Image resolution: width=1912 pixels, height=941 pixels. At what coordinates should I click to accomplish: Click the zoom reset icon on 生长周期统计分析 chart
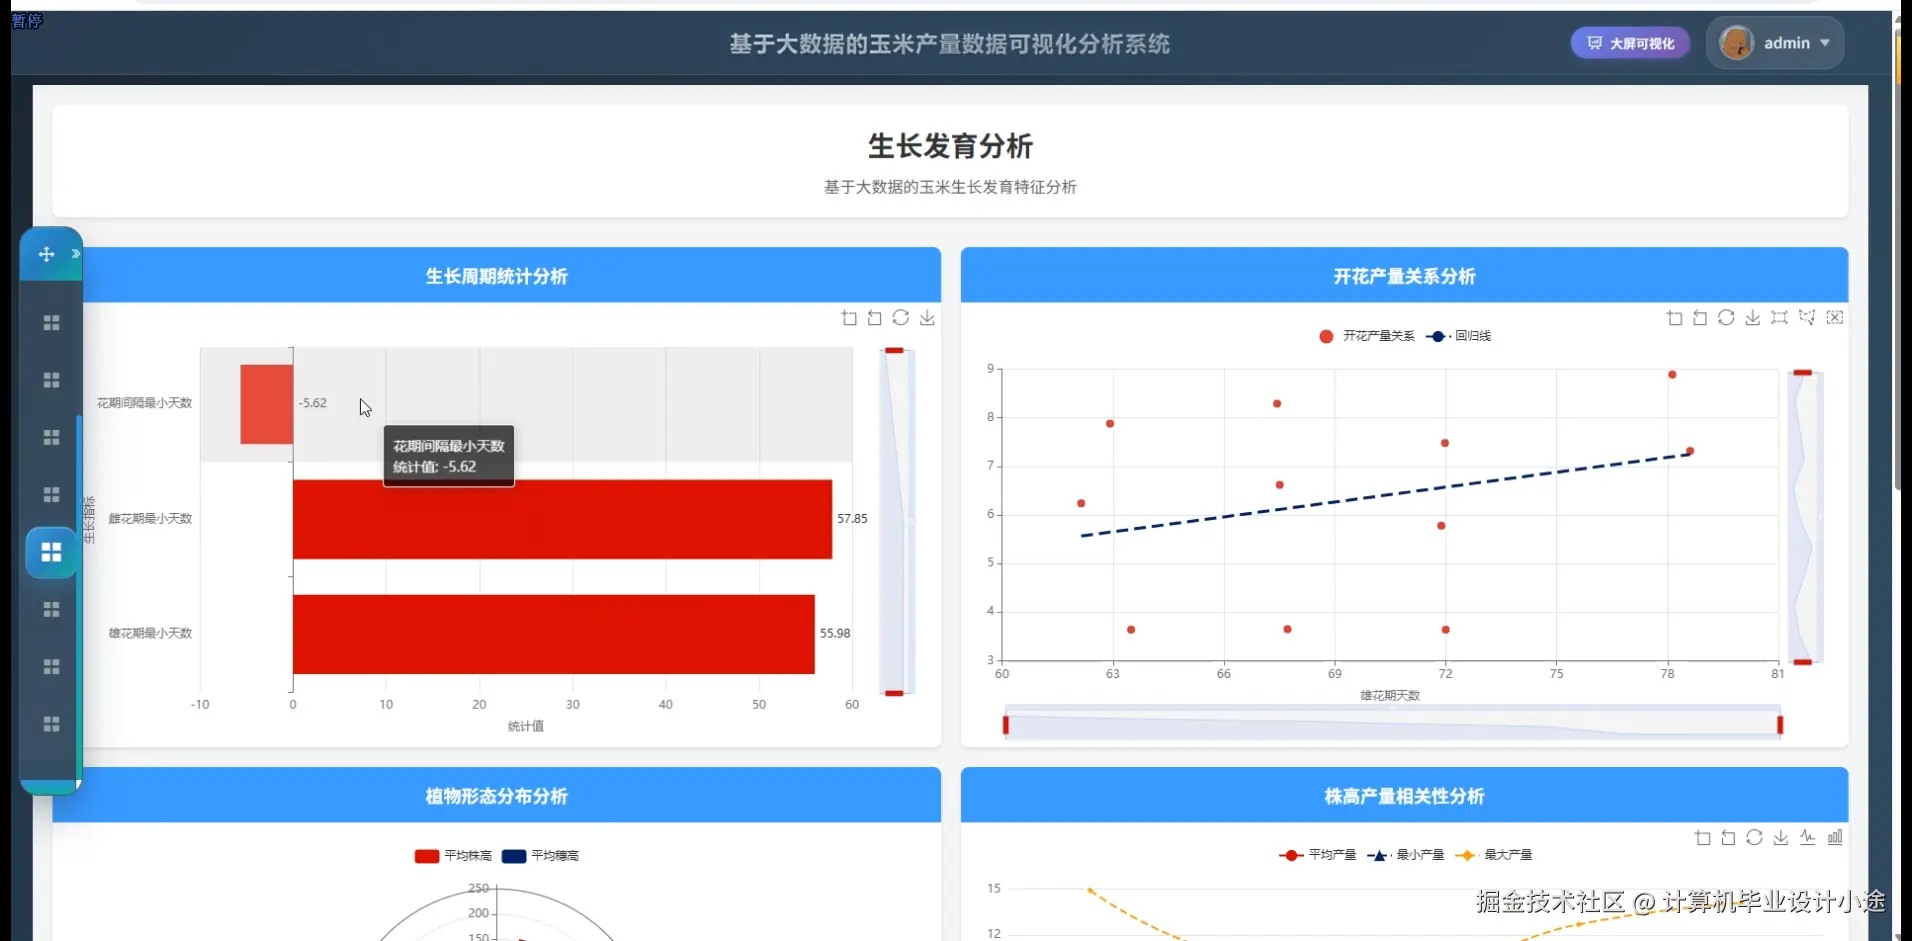(902, 318)
